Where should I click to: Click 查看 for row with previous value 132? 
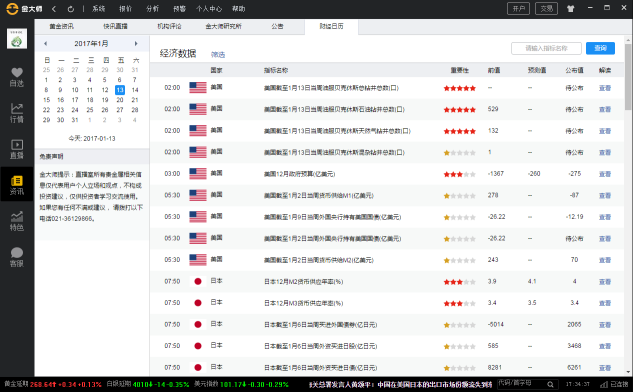point(605,131)
